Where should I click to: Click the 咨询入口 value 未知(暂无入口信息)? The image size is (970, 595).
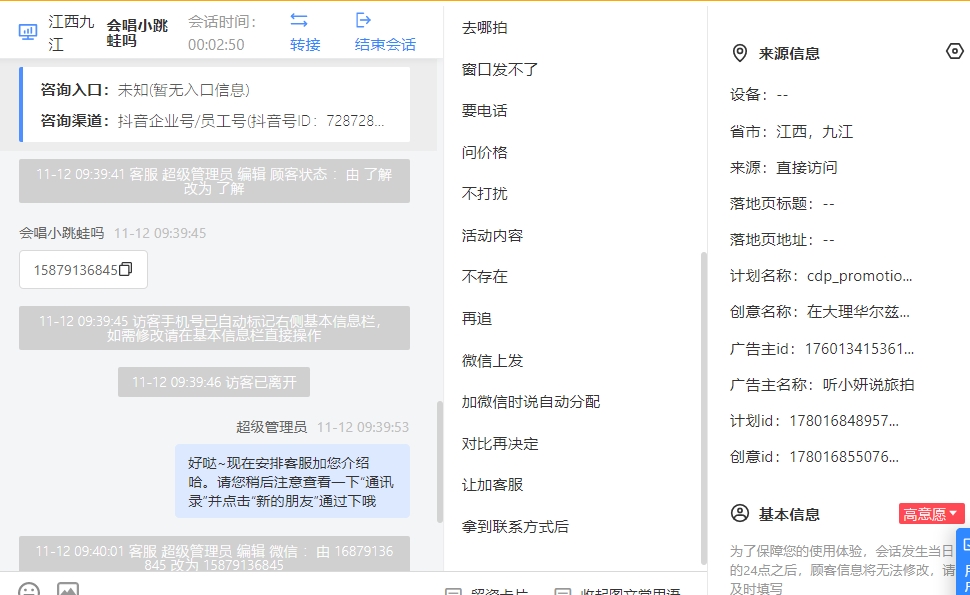click(184, 90)
